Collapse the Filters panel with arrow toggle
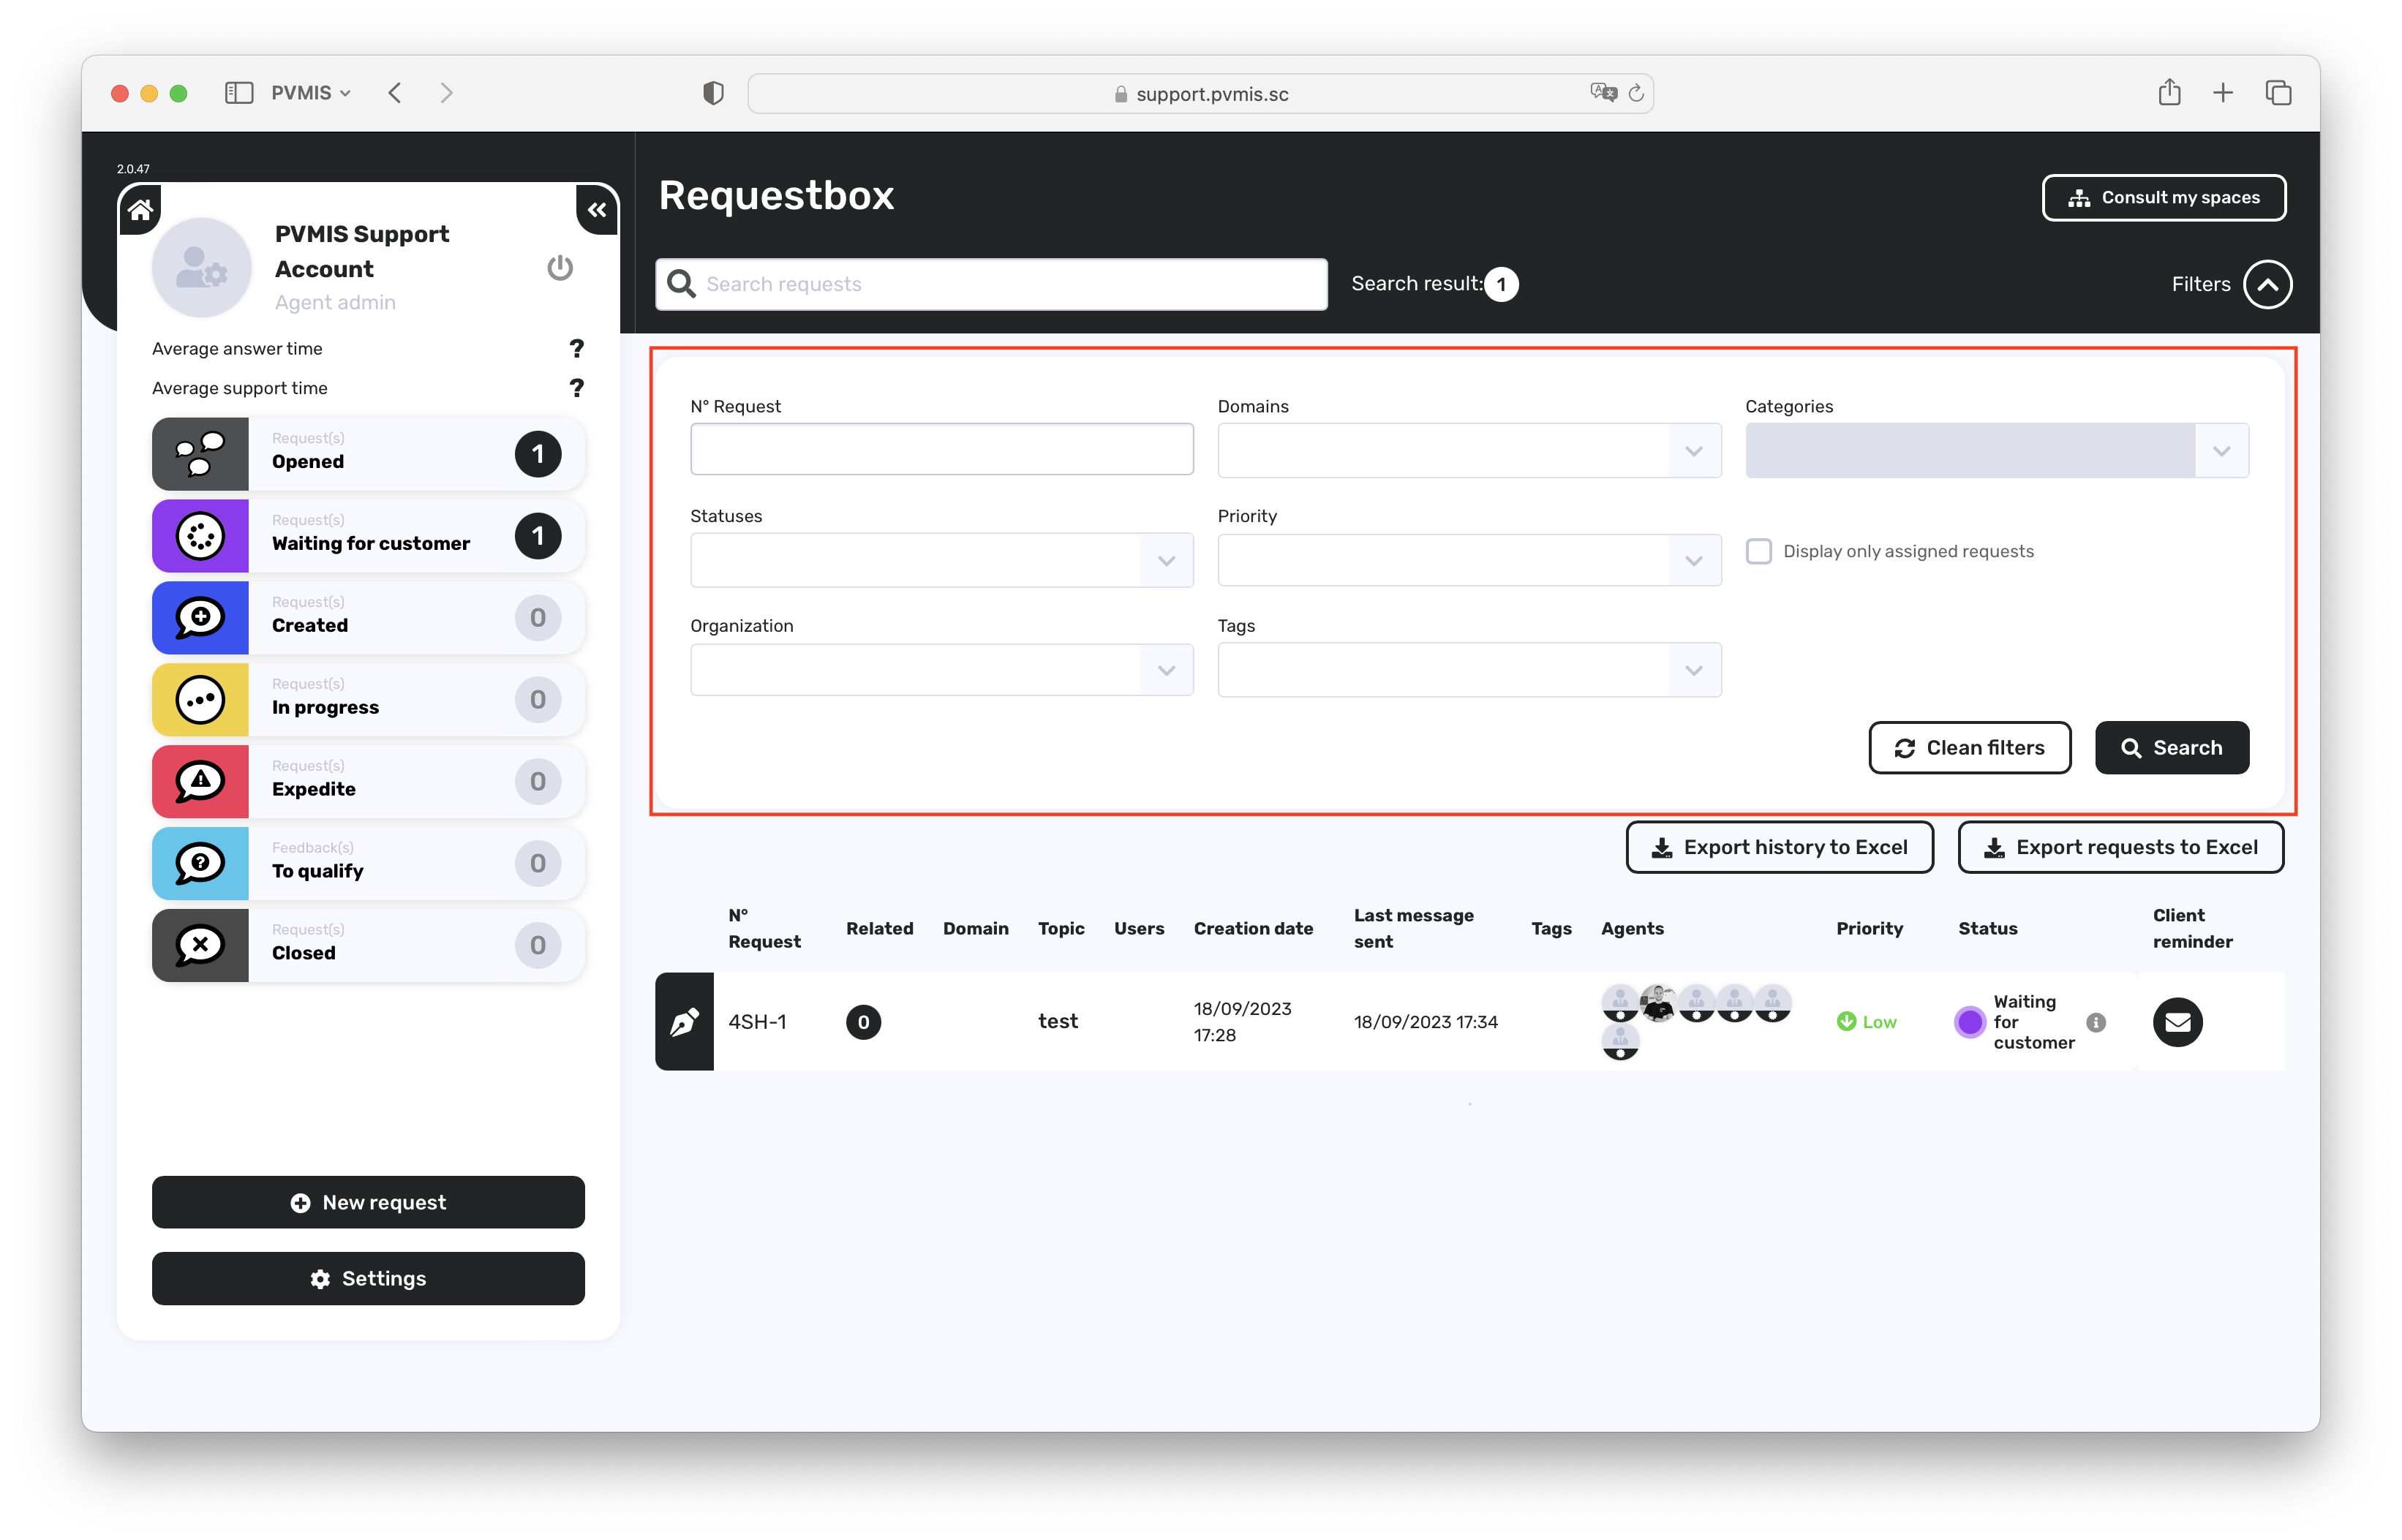 click(x=2267, y=285)
